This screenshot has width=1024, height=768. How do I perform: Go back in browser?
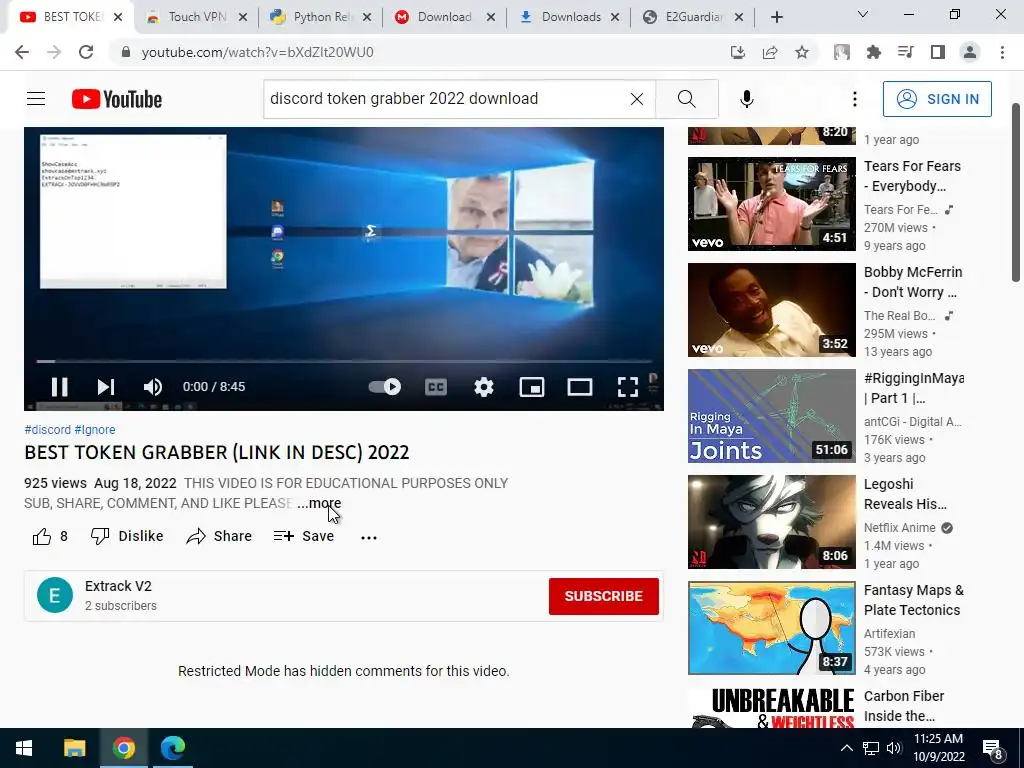click(x=22, y=52)
